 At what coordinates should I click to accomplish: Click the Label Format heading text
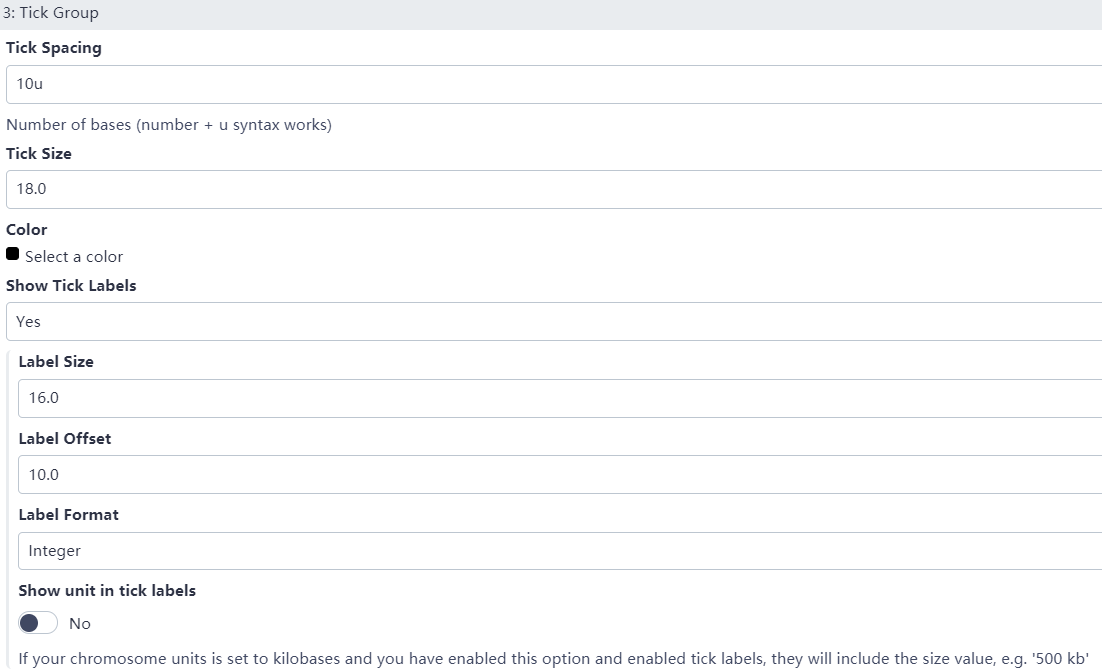(x=68, y=515)
